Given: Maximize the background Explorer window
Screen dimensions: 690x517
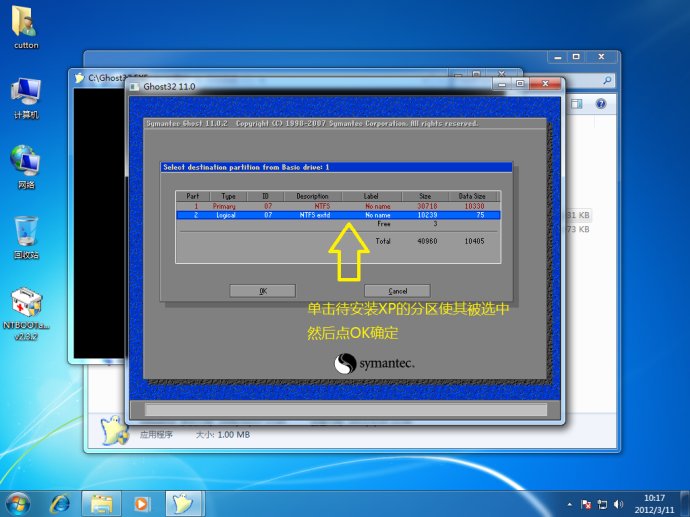Looking at the screenshot, I should [576, 57].
